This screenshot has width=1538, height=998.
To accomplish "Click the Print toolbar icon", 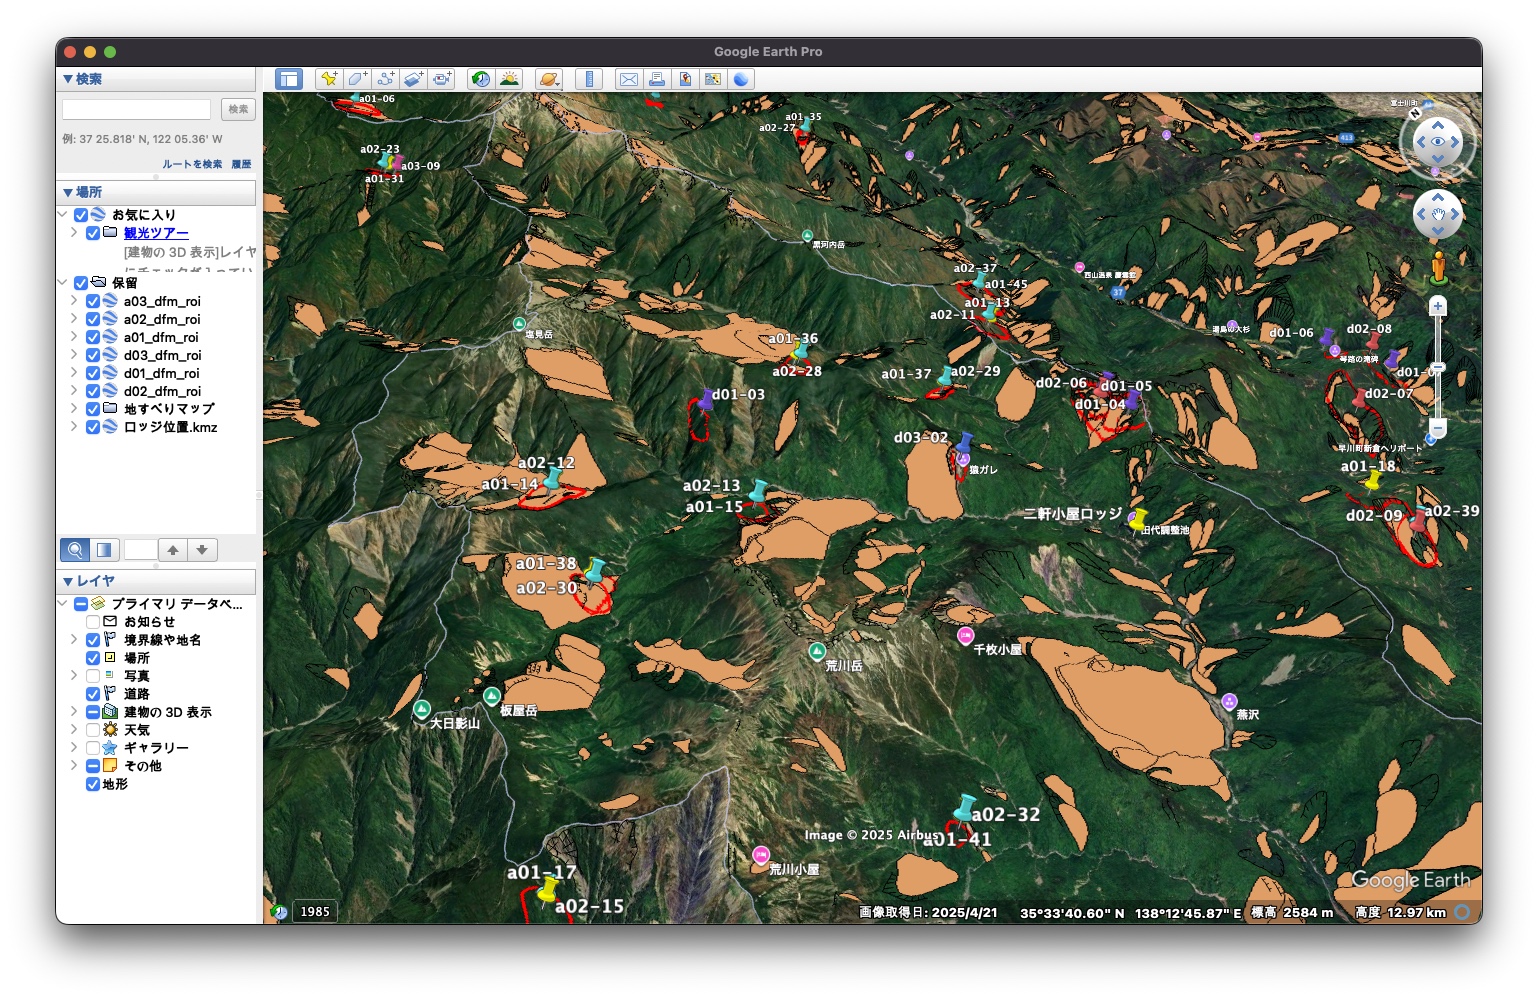I will coord(656,79).
